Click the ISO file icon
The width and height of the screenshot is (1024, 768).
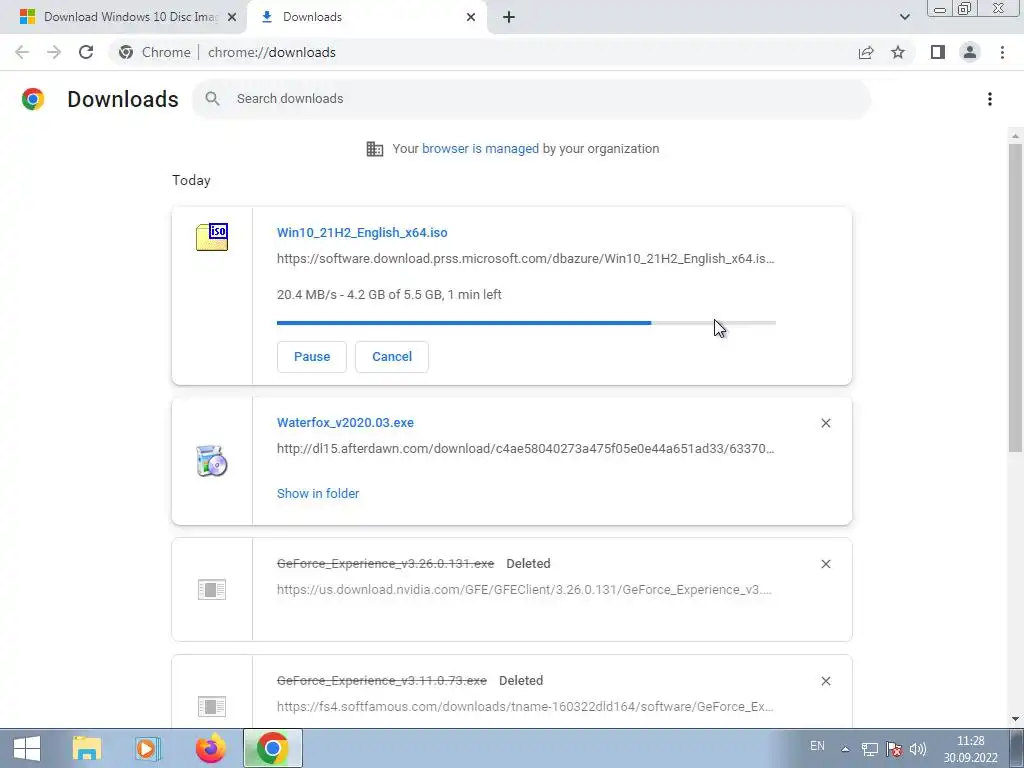pos(212,236)
